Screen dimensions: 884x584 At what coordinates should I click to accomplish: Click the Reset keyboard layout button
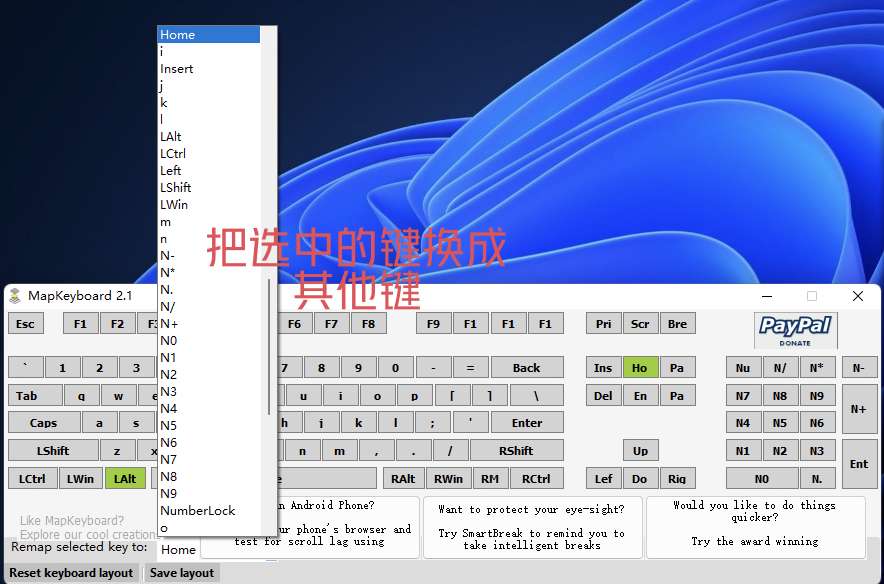71,573
